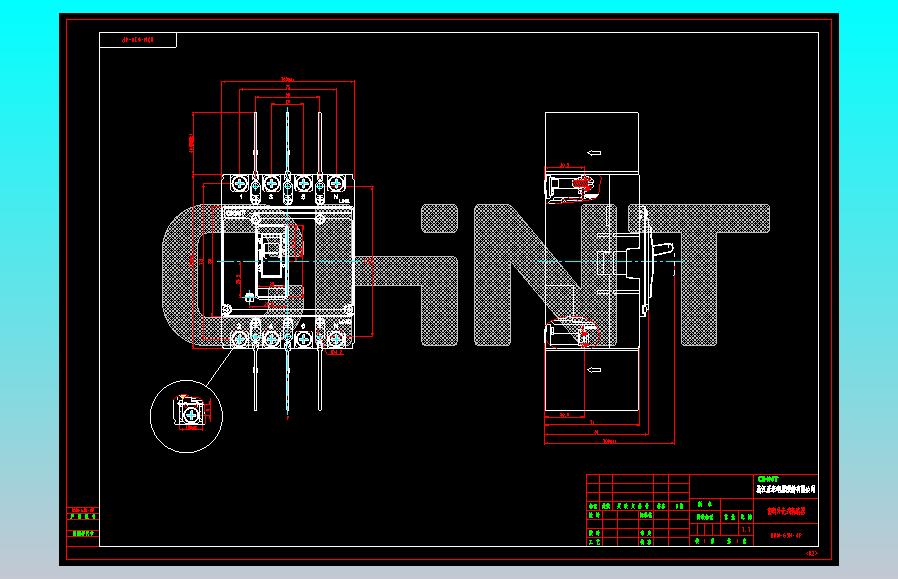Click the revision value 1.1 cell
This screenshot has height=579, width=898.
tap(746, 529)
